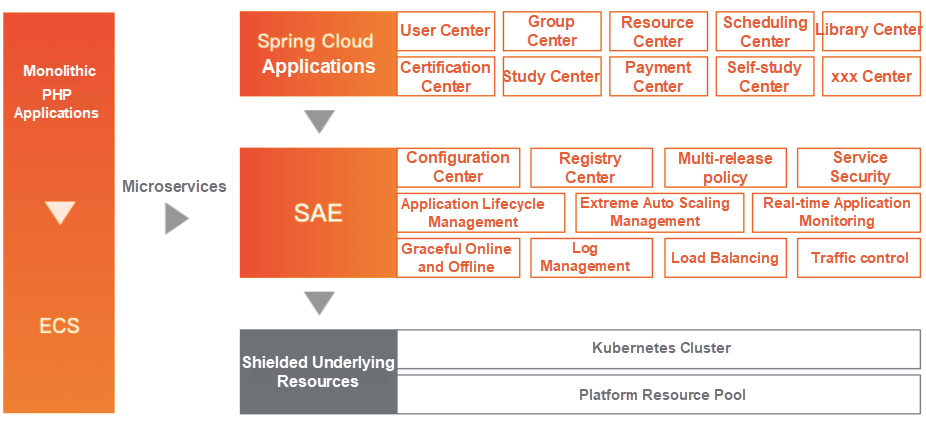Click gray down triangle below Spring Cloud

tap(320, 122)
